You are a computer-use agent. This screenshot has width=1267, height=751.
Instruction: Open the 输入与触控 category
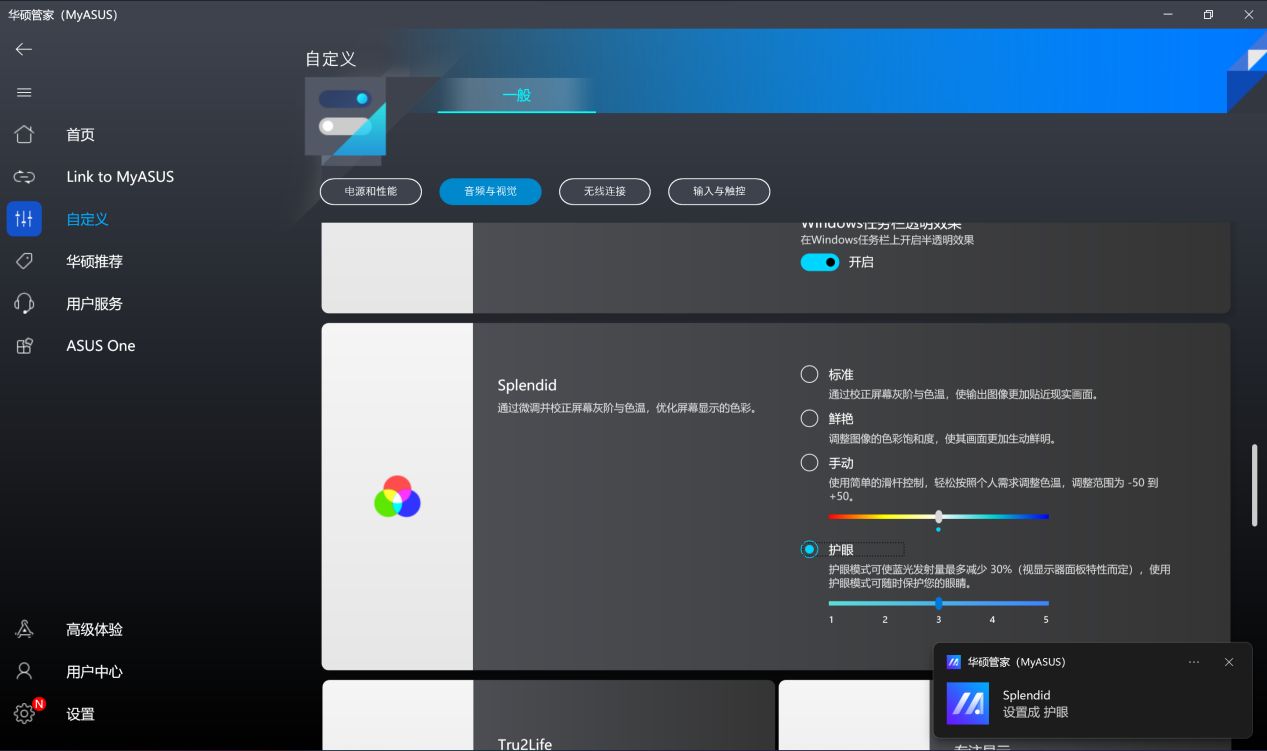719,191
